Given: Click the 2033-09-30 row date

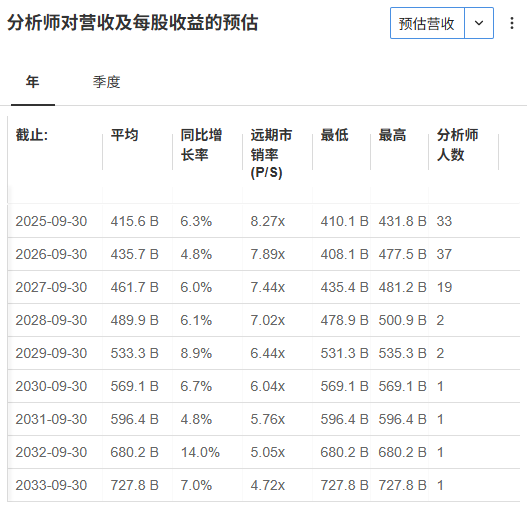Looking at the screenshot, I should [51, 485].
